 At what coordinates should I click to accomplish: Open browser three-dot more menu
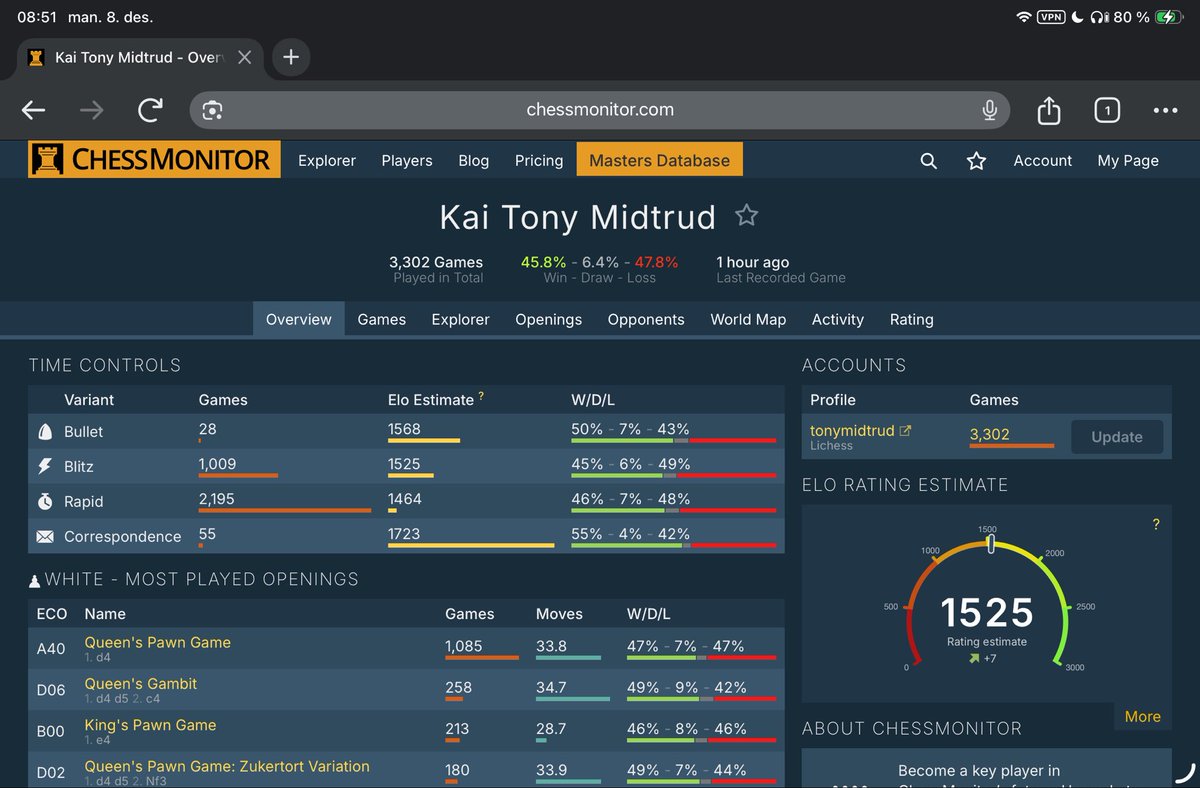tap(1165, 110)
